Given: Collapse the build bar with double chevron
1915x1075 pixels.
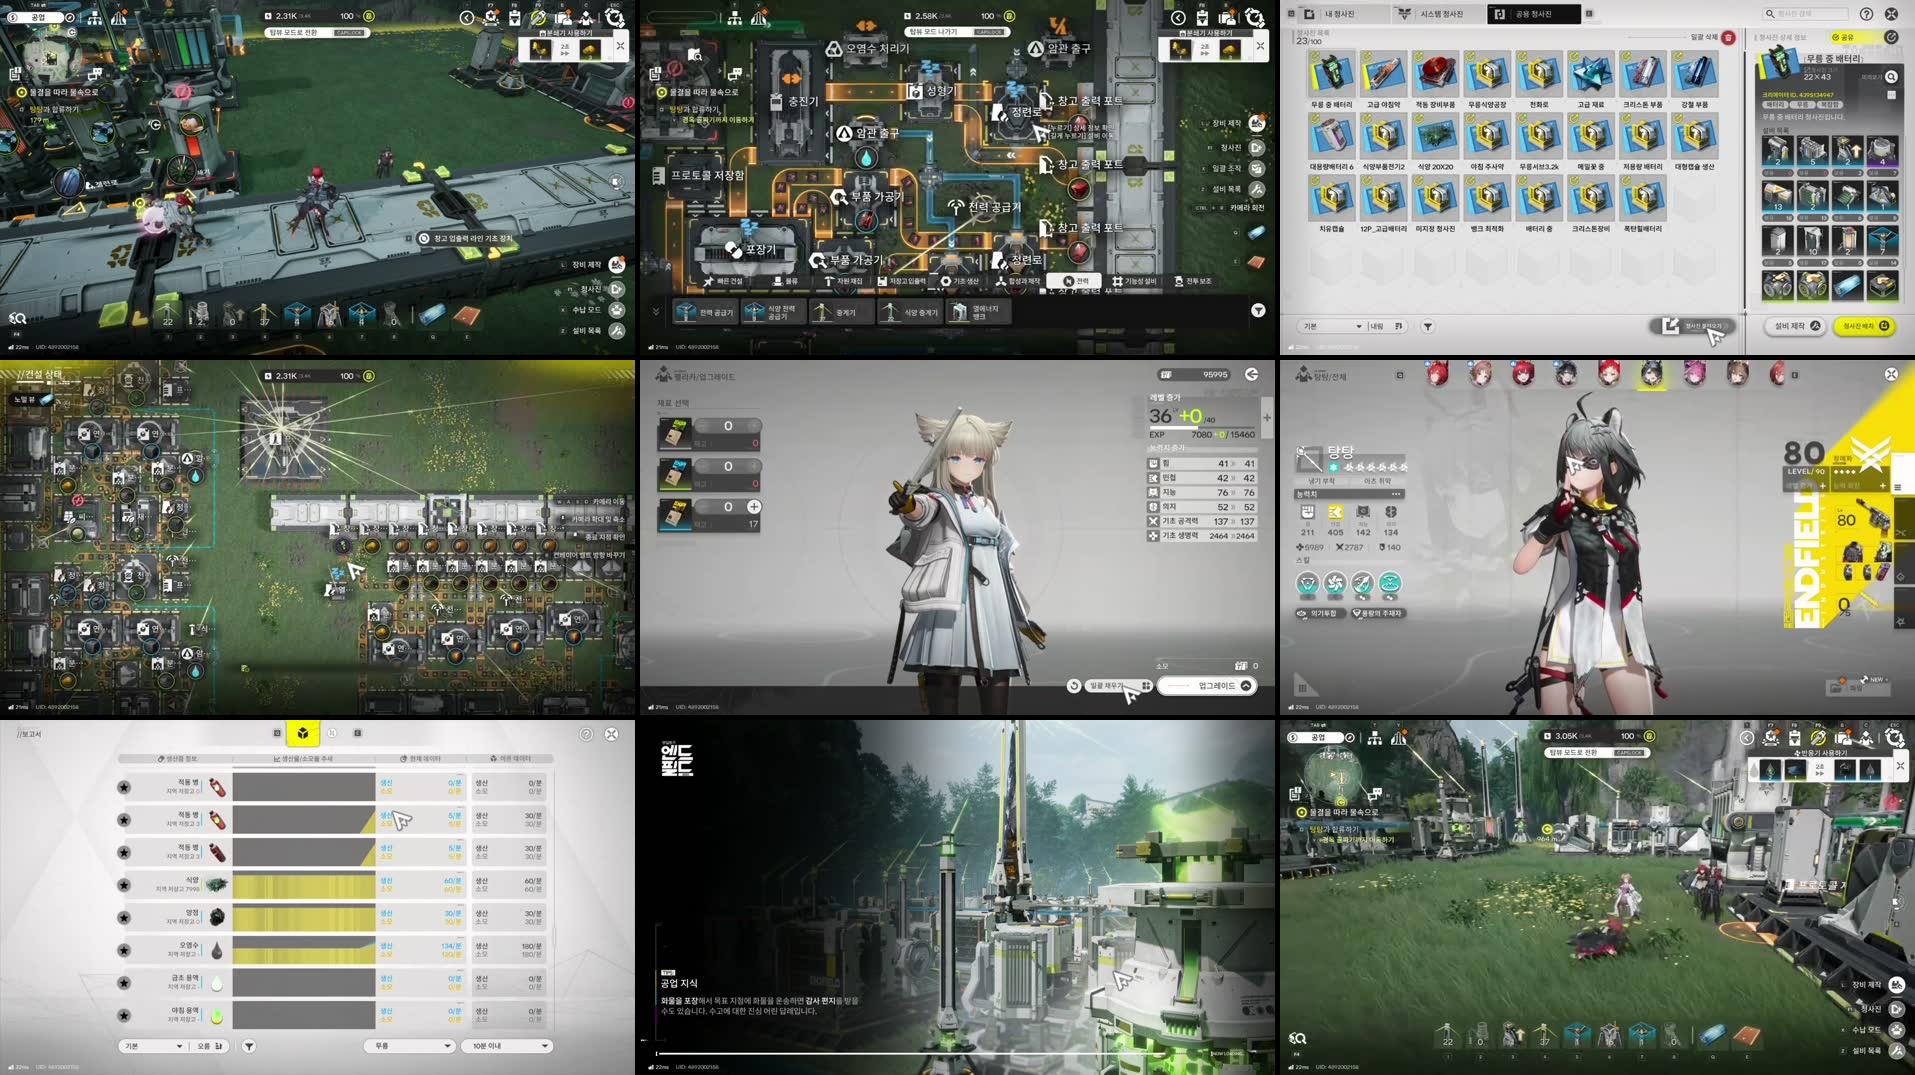Looking at the screenshot, I should tap(656, 311).
